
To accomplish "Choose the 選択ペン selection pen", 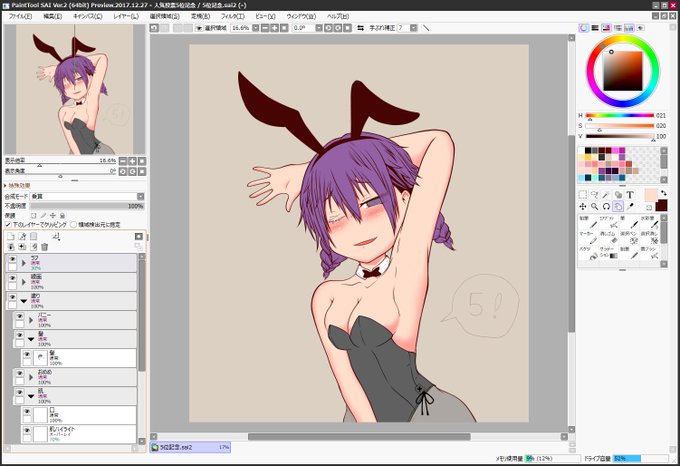I will (x=629, y=237).
